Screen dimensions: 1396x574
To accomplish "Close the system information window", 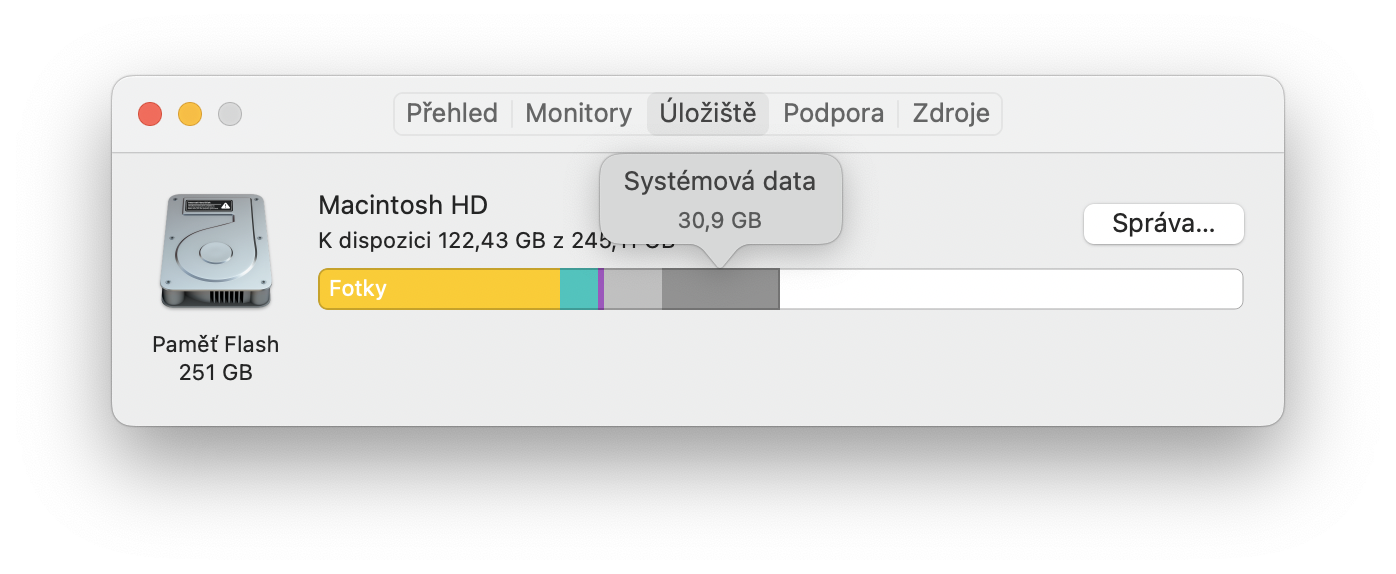I will point(150,114).
